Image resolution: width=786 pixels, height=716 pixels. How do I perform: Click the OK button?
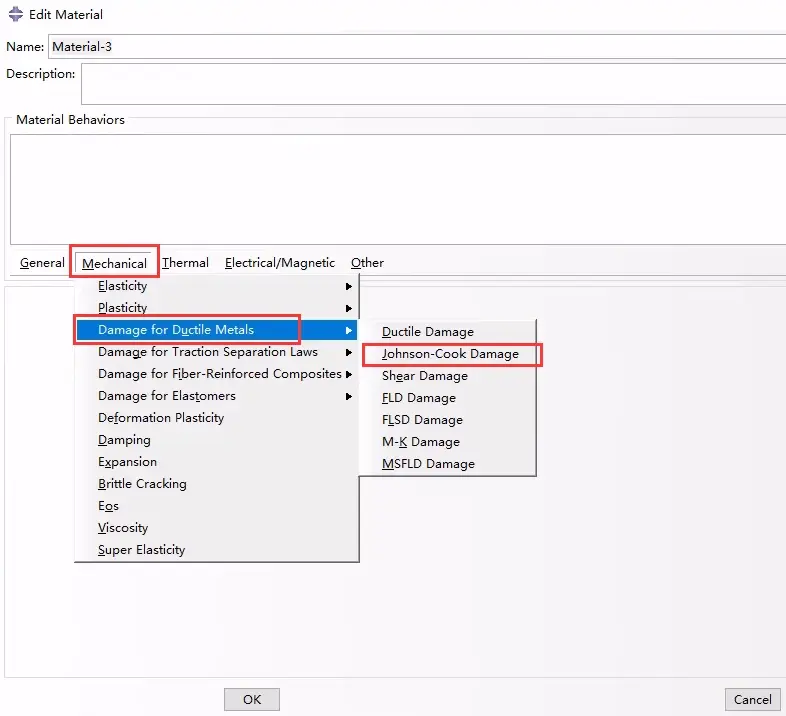click(x=252, y=699)
